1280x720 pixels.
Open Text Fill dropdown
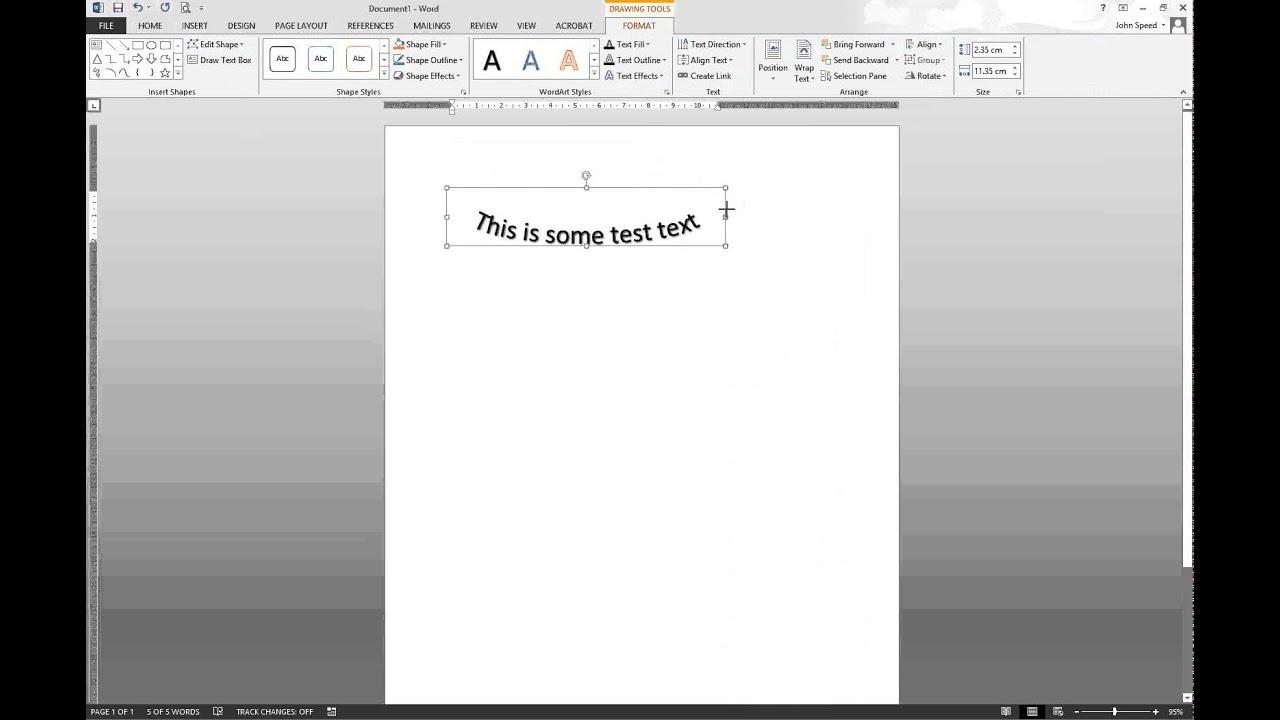click(x=627, y=44)
